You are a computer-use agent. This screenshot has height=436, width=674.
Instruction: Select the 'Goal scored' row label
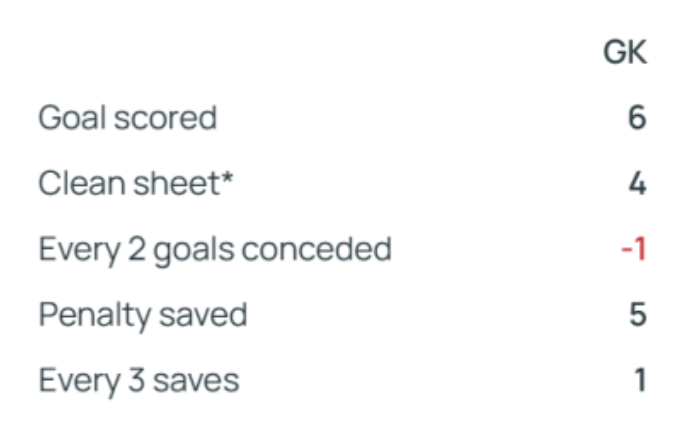click(x=127, y=118)
